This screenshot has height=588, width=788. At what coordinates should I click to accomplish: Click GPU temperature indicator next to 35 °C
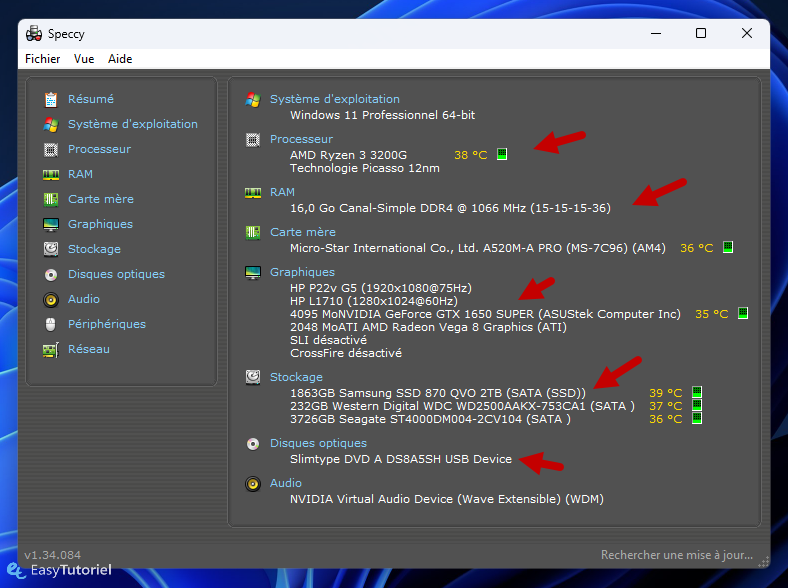pos(743,313)
